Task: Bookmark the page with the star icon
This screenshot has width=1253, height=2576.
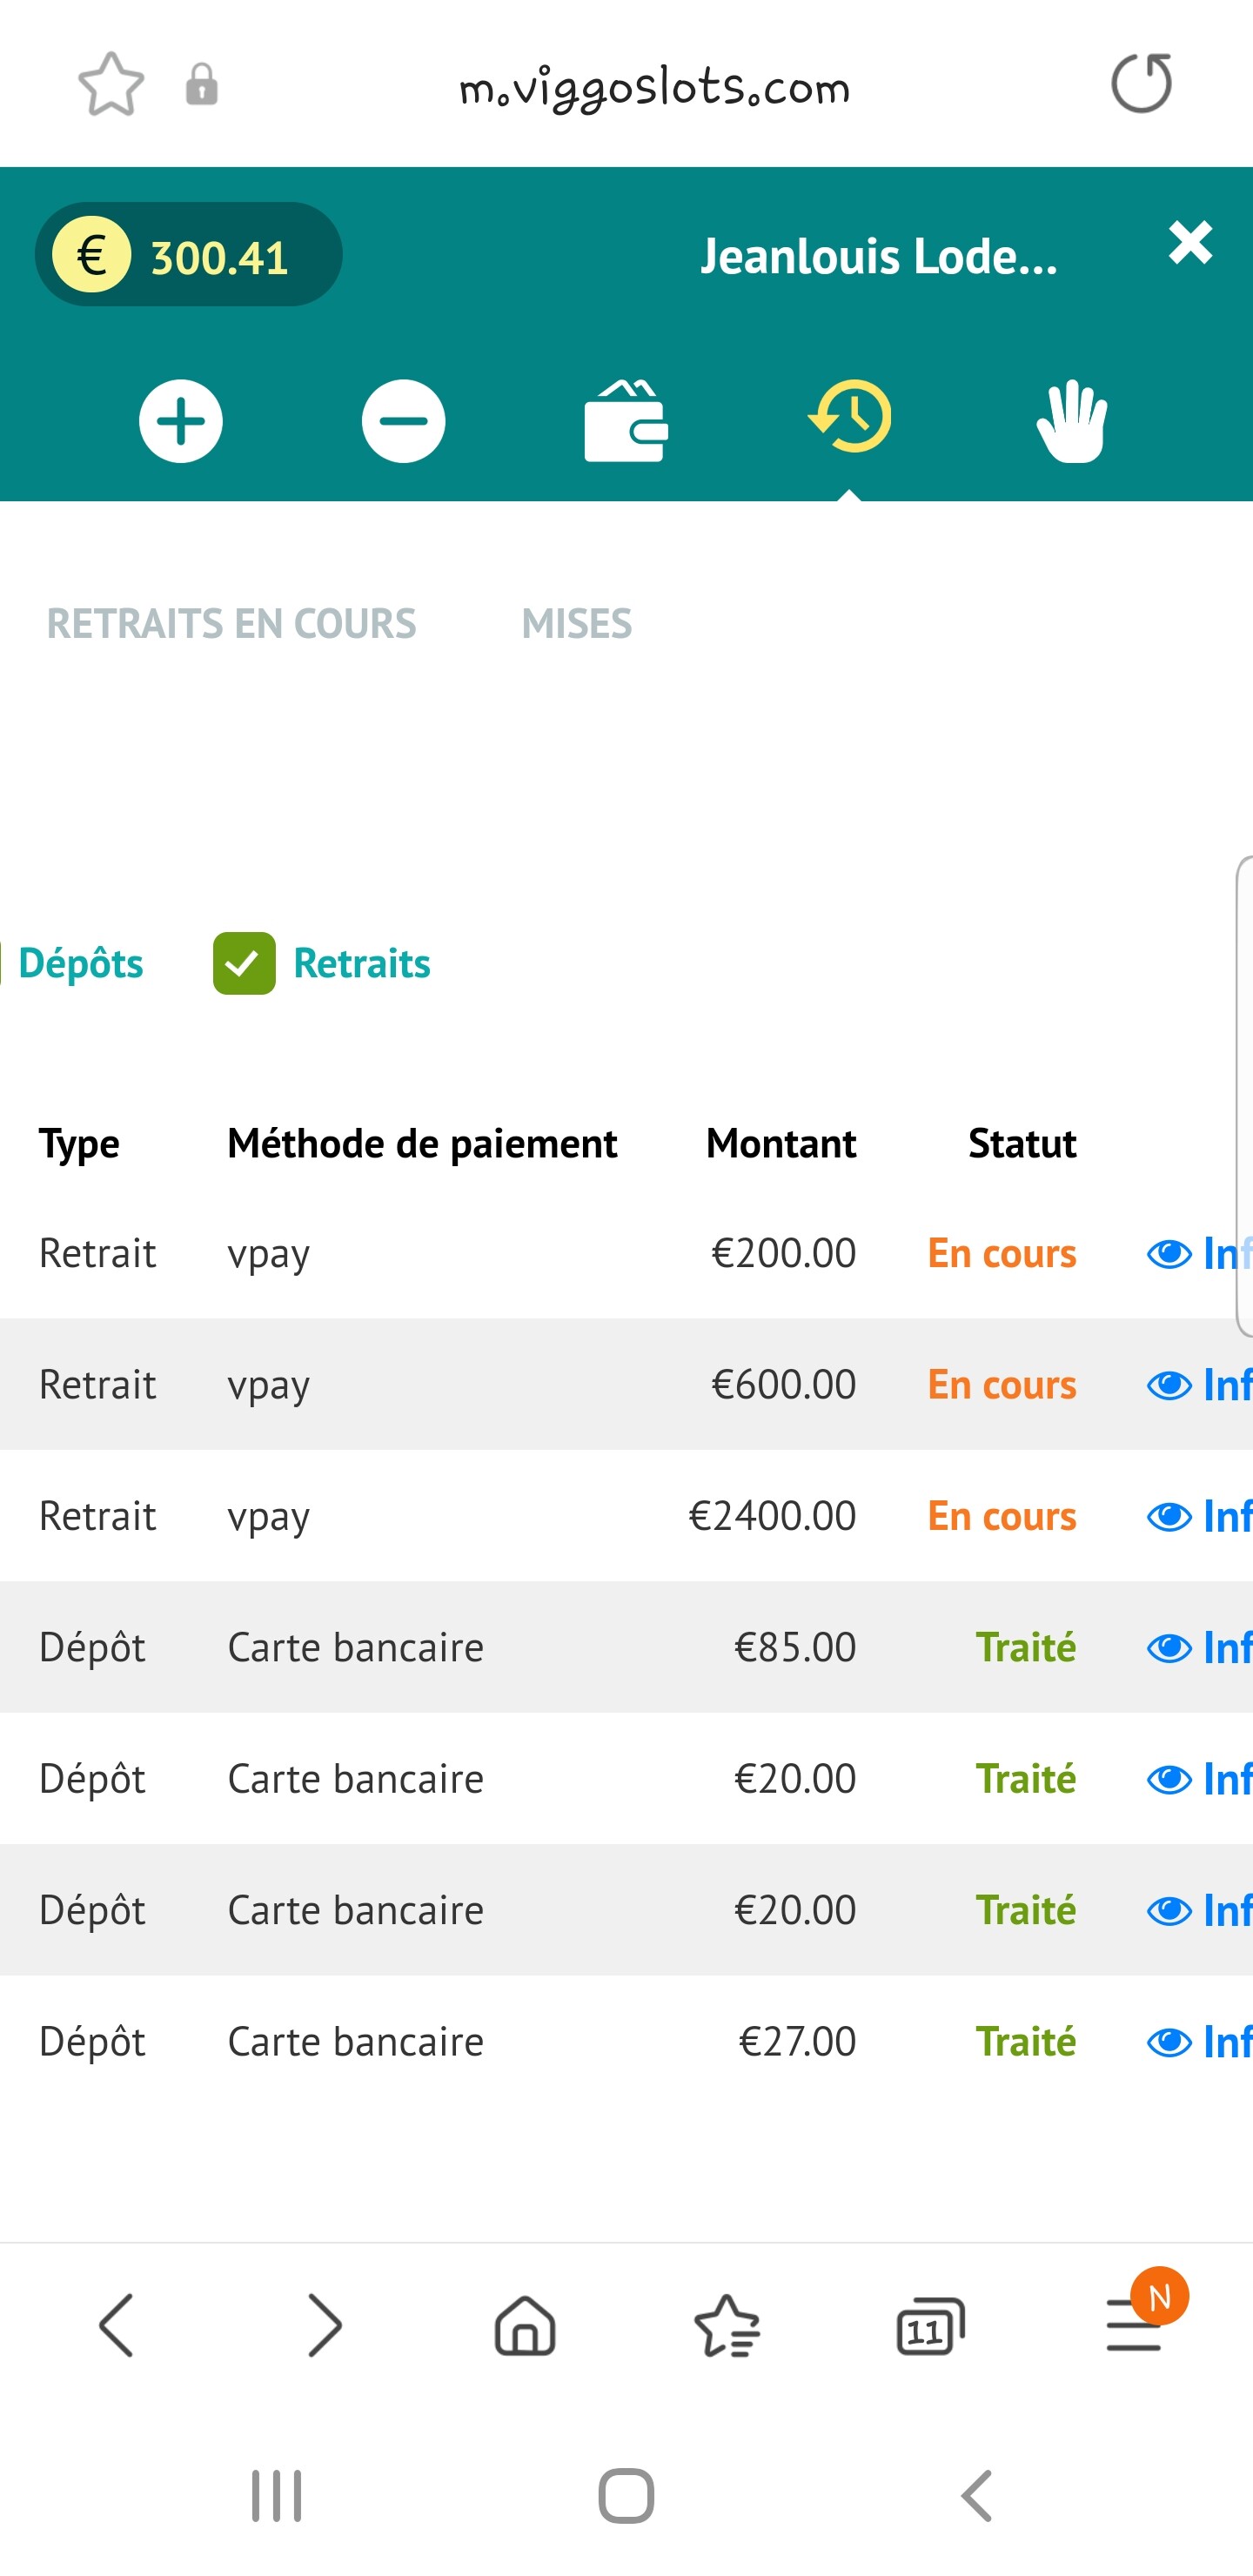Action: [111, 84]
